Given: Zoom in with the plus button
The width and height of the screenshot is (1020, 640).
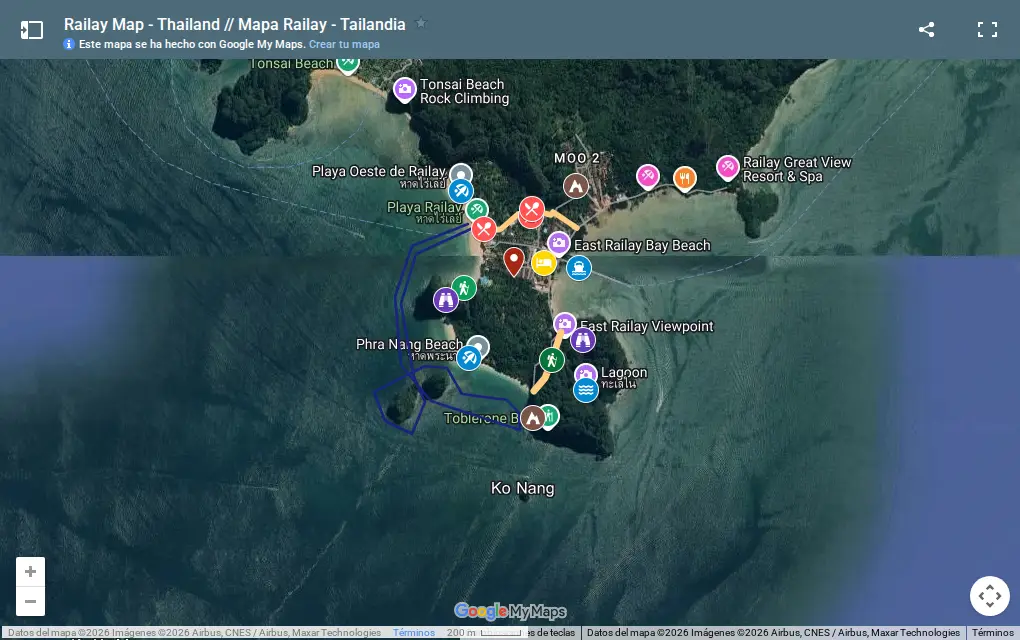Looking at the screenshot, I should point(31,572).
